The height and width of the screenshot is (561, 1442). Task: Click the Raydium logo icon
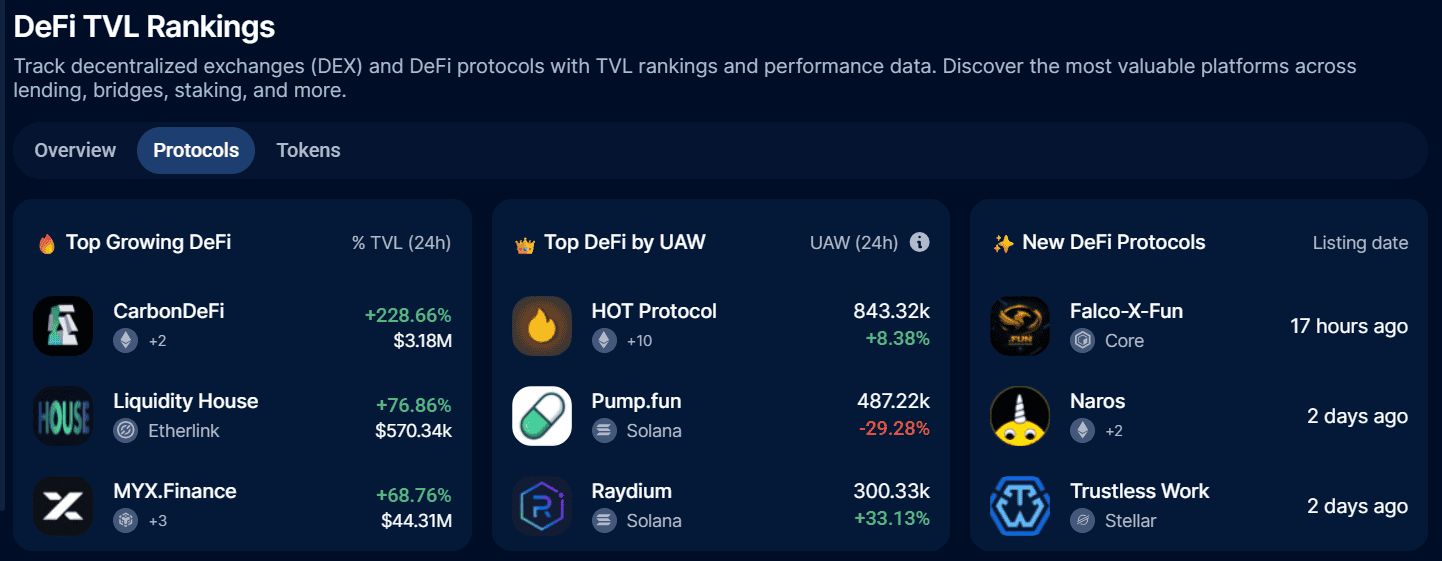542,506
